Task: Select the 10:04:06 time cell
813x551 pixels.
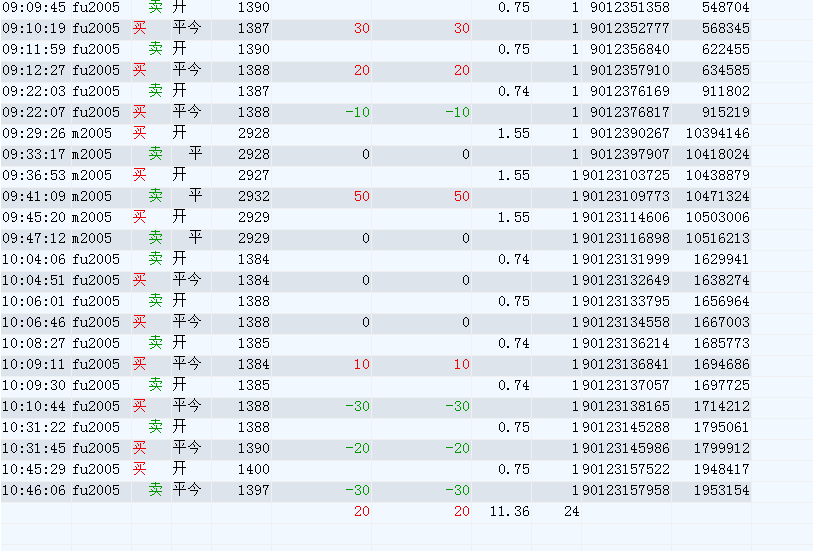Action: [x=35, y=259]
